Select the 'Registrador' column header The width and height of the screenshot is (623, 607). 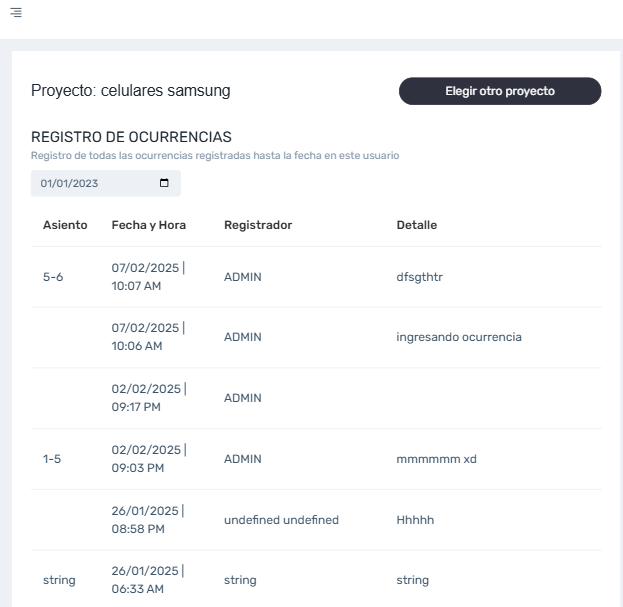pyautogui.click(x=258, y=225)
